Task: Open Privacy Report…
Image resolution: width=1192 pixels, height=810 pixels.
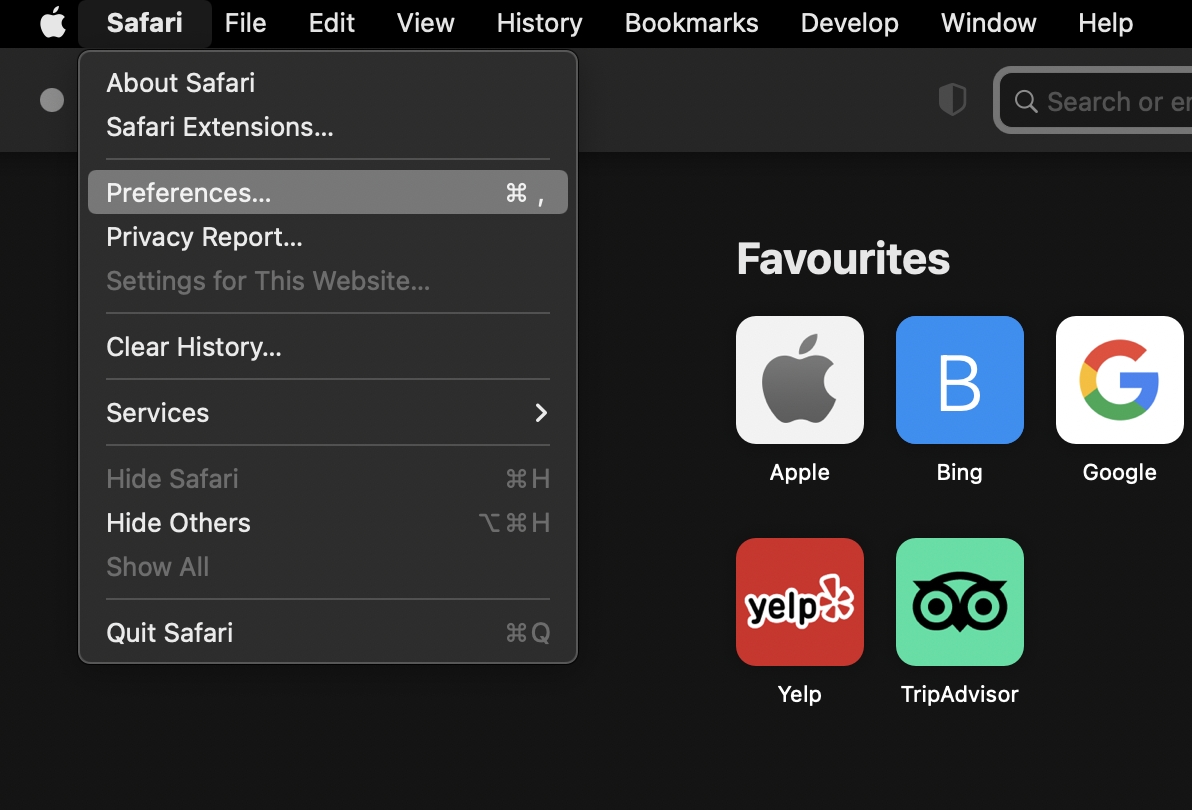Action: pyautogui.click(x=328, y=237)
